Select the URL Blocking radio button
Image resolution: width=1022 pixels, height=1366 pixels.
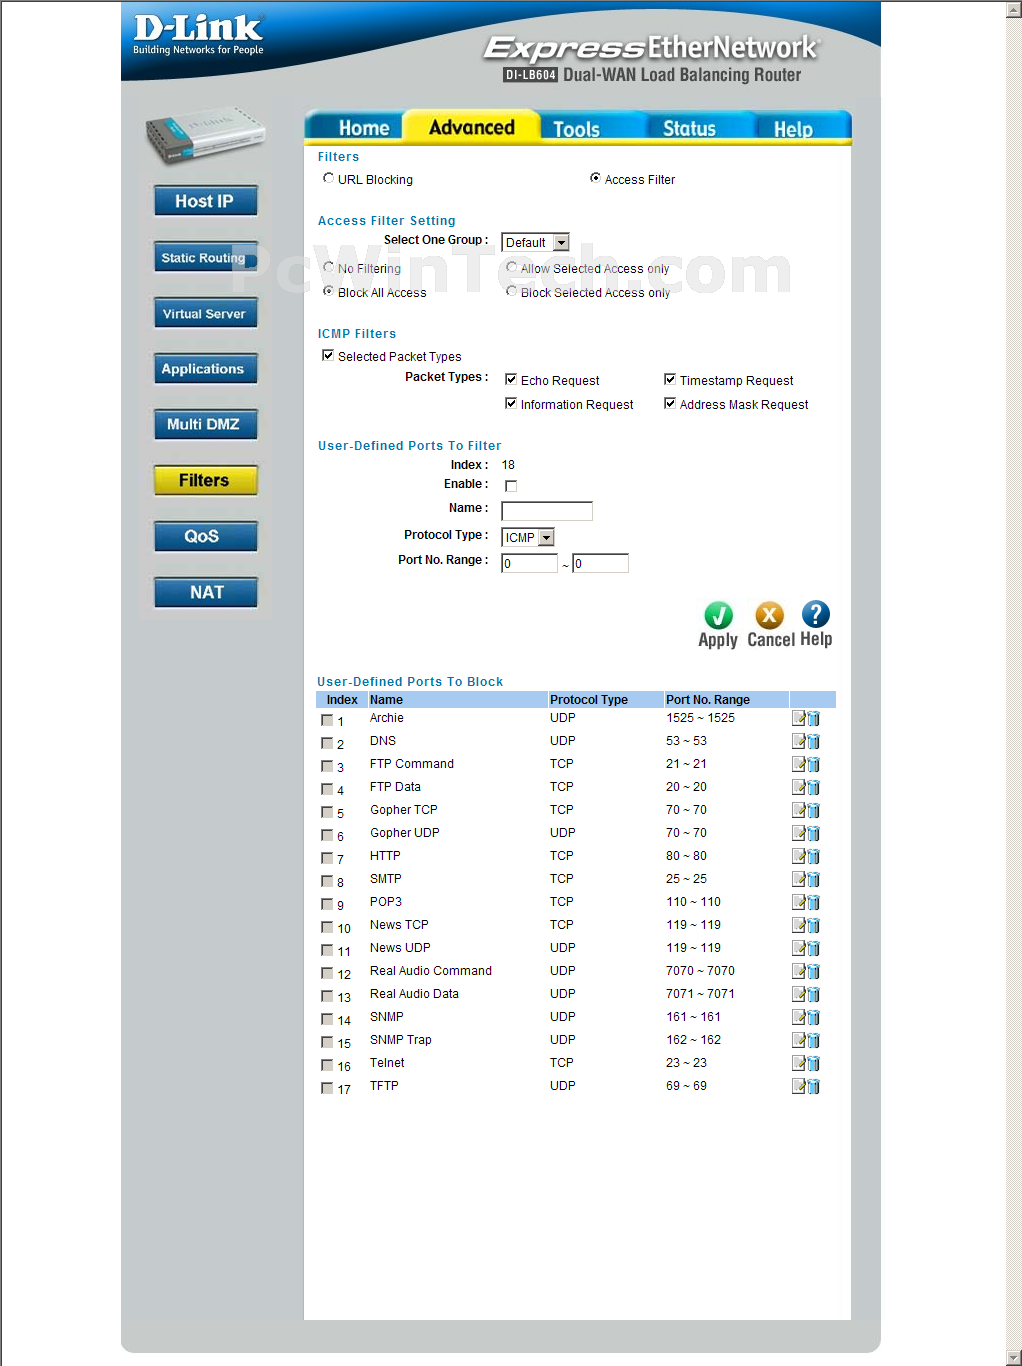[328, 178]
